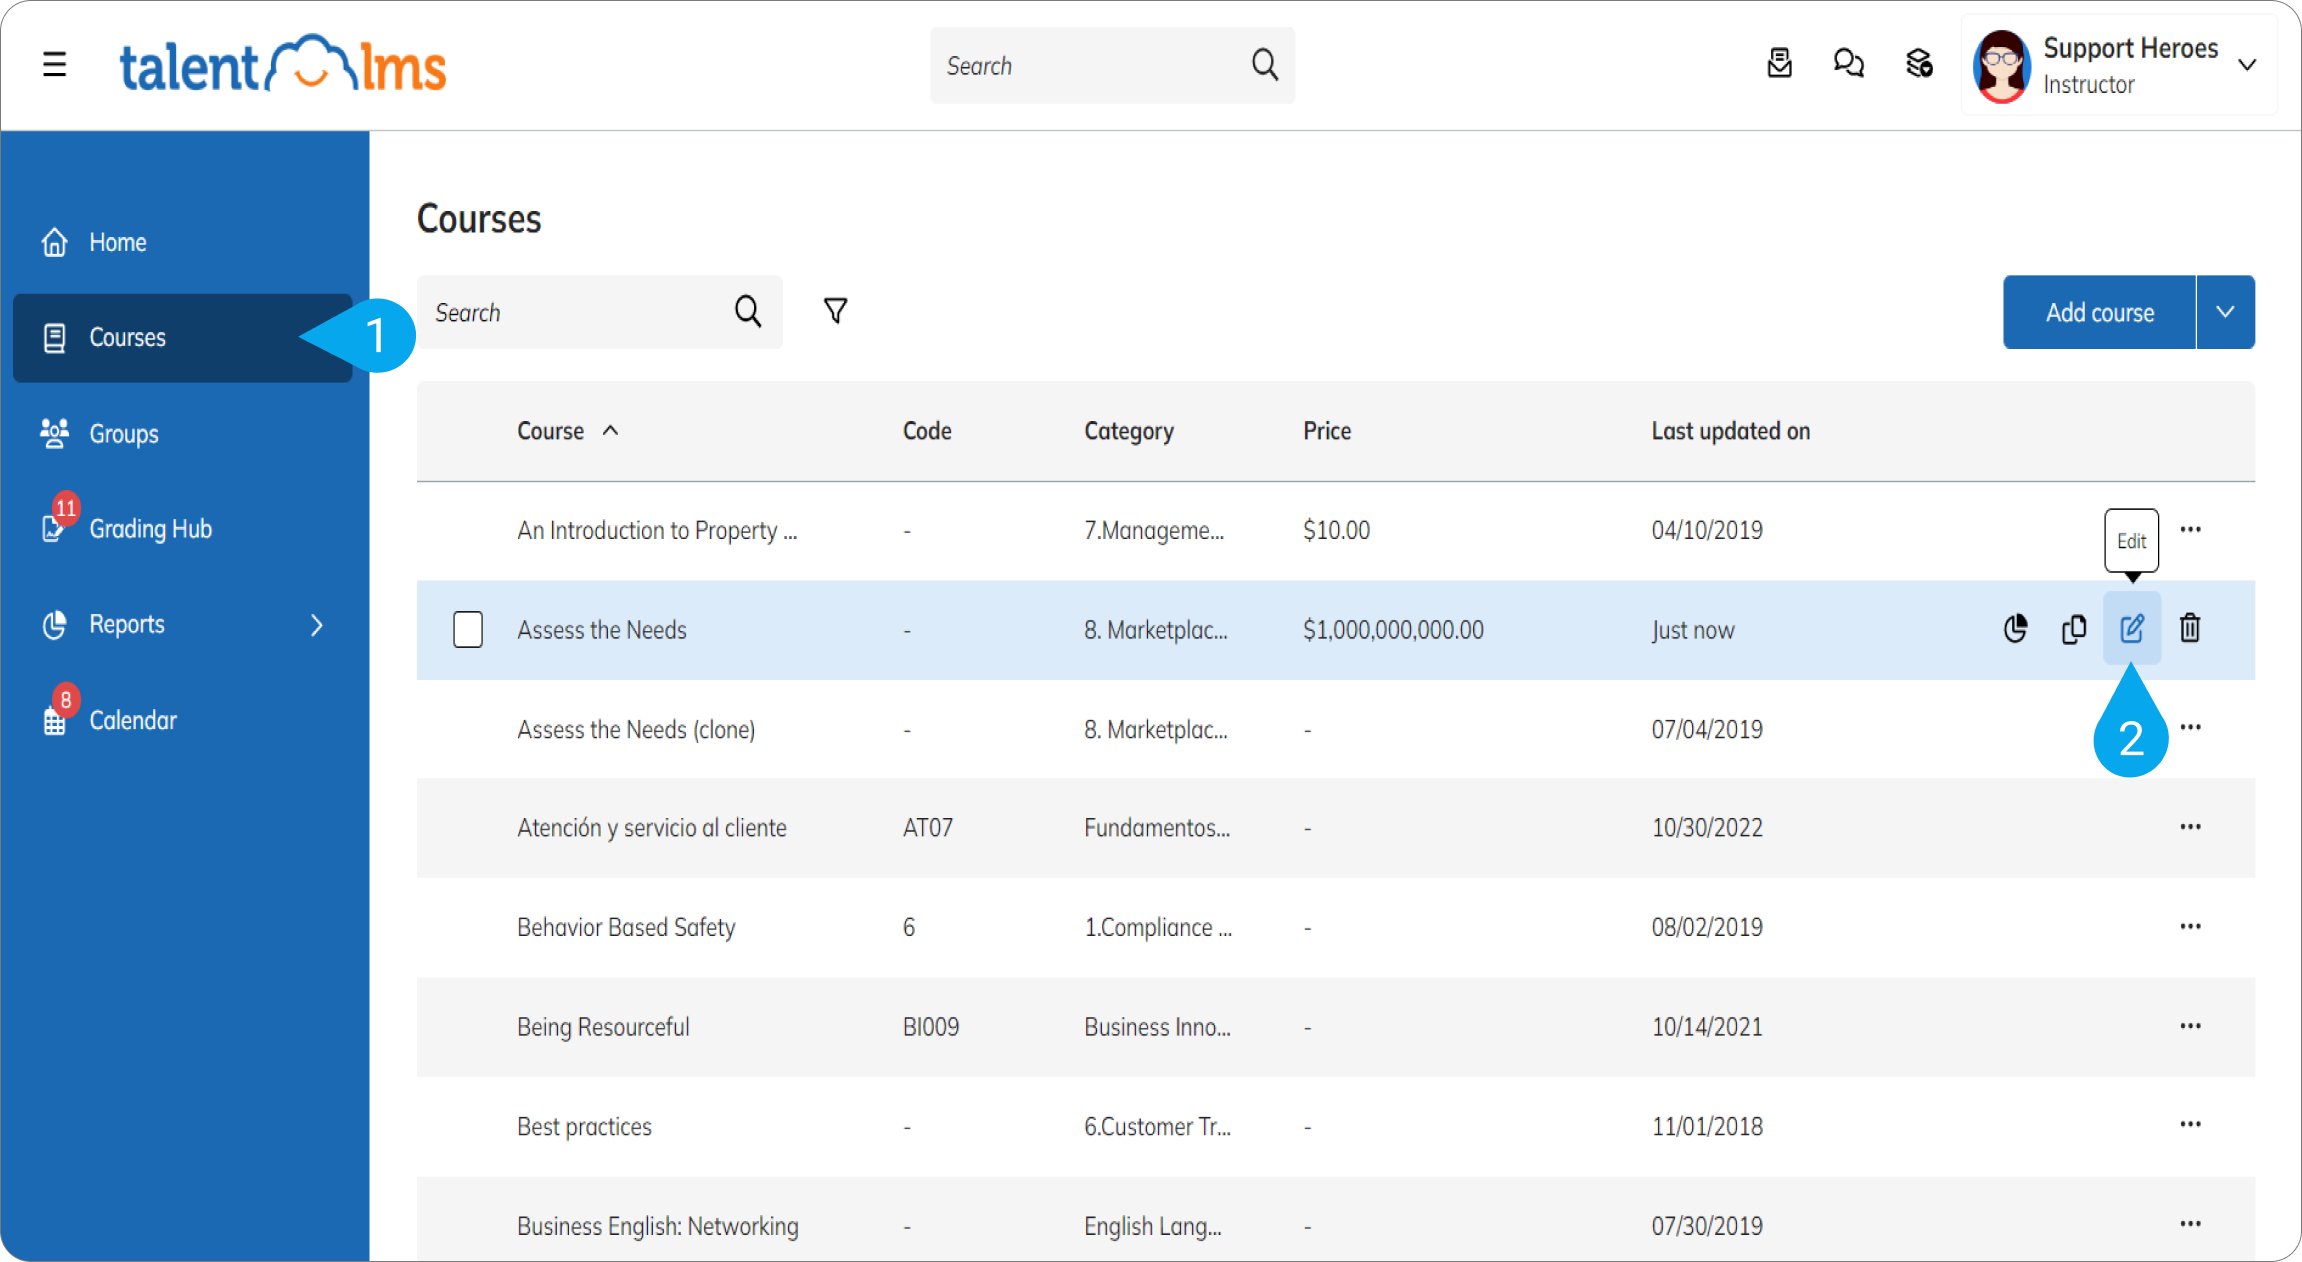Check the checkbox on the Assess the Needs row
The image size is (2302, 1262).
[x=467, y=629]
